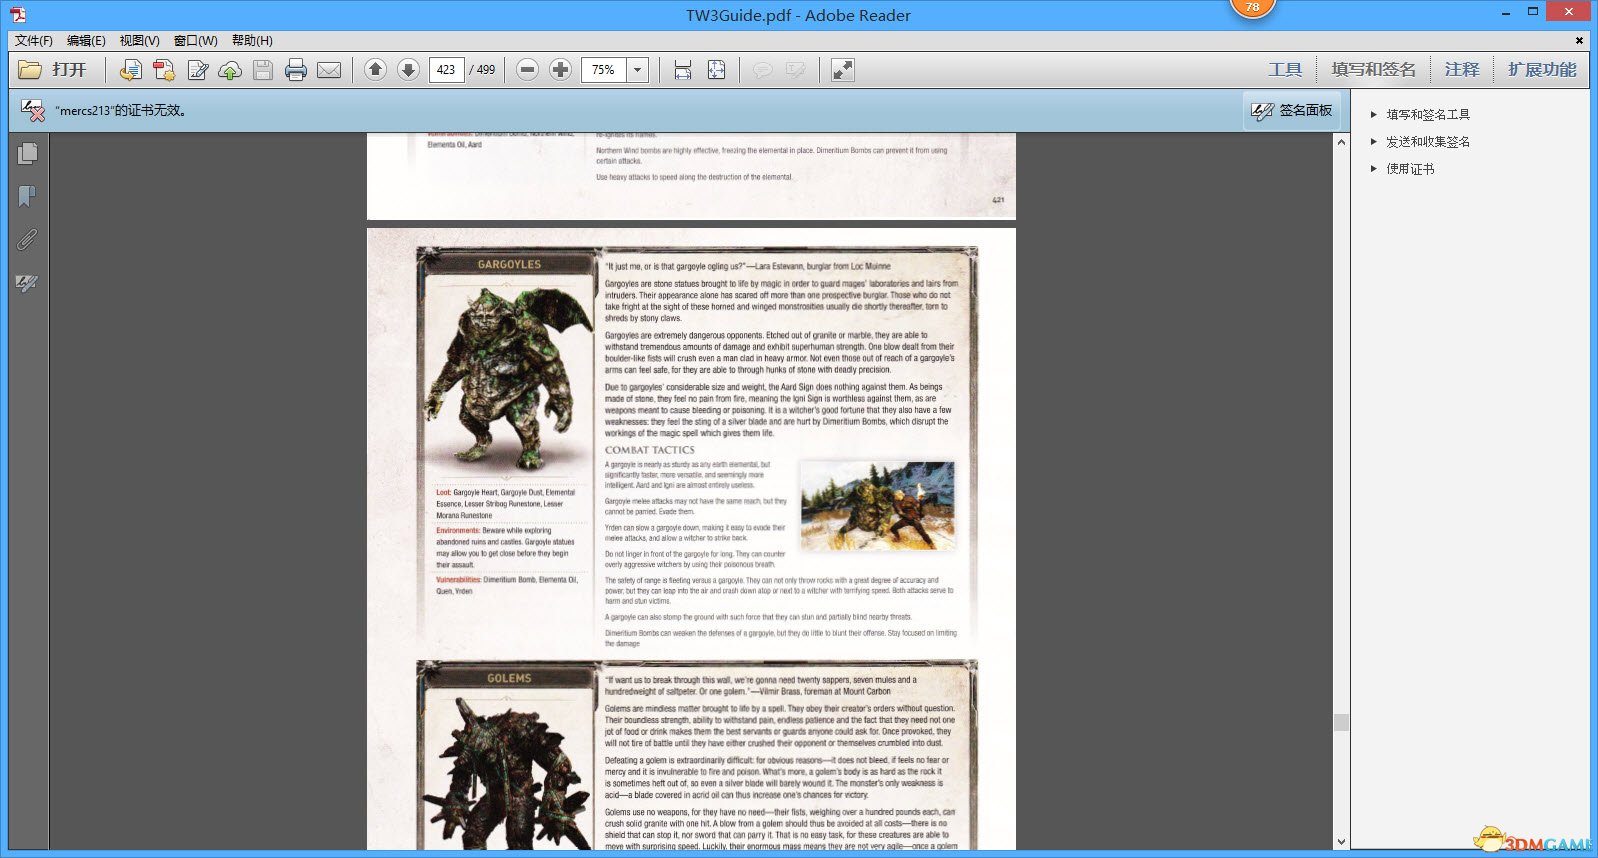This screenshot has height=858, width=1598.
Task: Open the File (文件) menu
Action: 33,41
